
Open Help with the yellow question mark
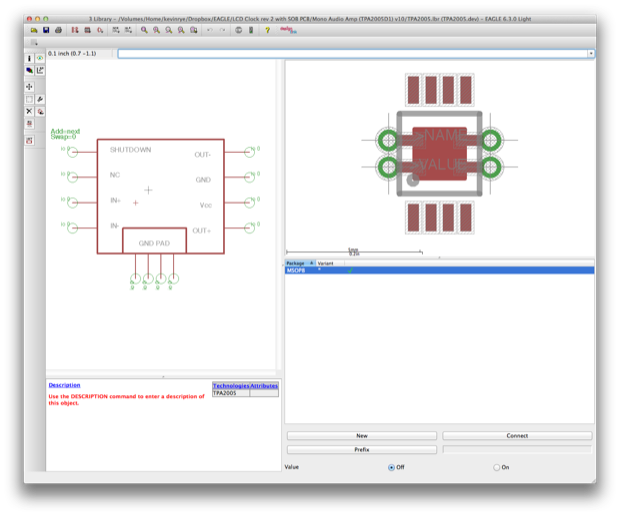tap(267, 30)
